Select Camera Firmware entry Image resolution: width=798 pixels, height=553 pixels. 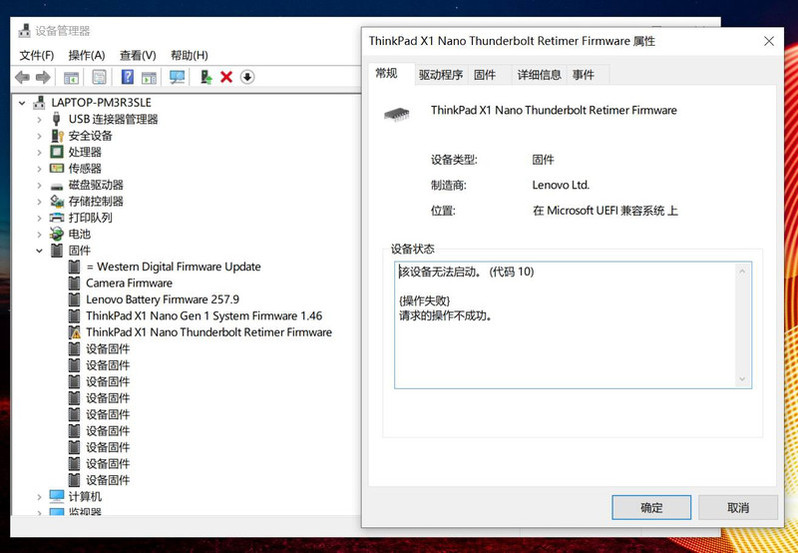(129, 283)
